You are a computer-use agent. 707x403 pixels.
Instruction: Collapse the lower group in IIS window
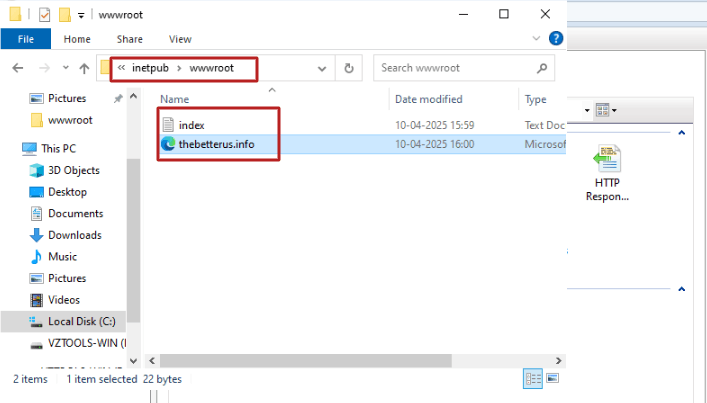682,289
